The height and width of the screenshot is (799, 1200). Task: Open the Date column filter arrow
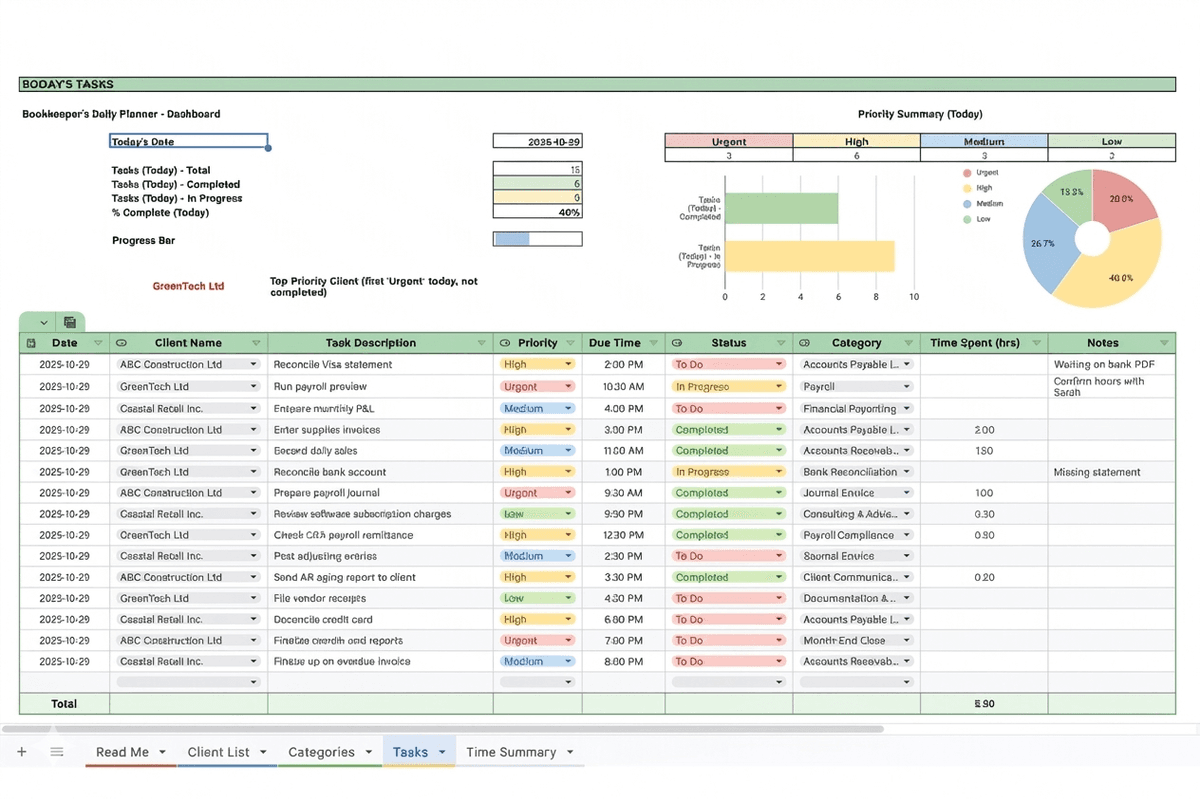(x=98, y=343)
